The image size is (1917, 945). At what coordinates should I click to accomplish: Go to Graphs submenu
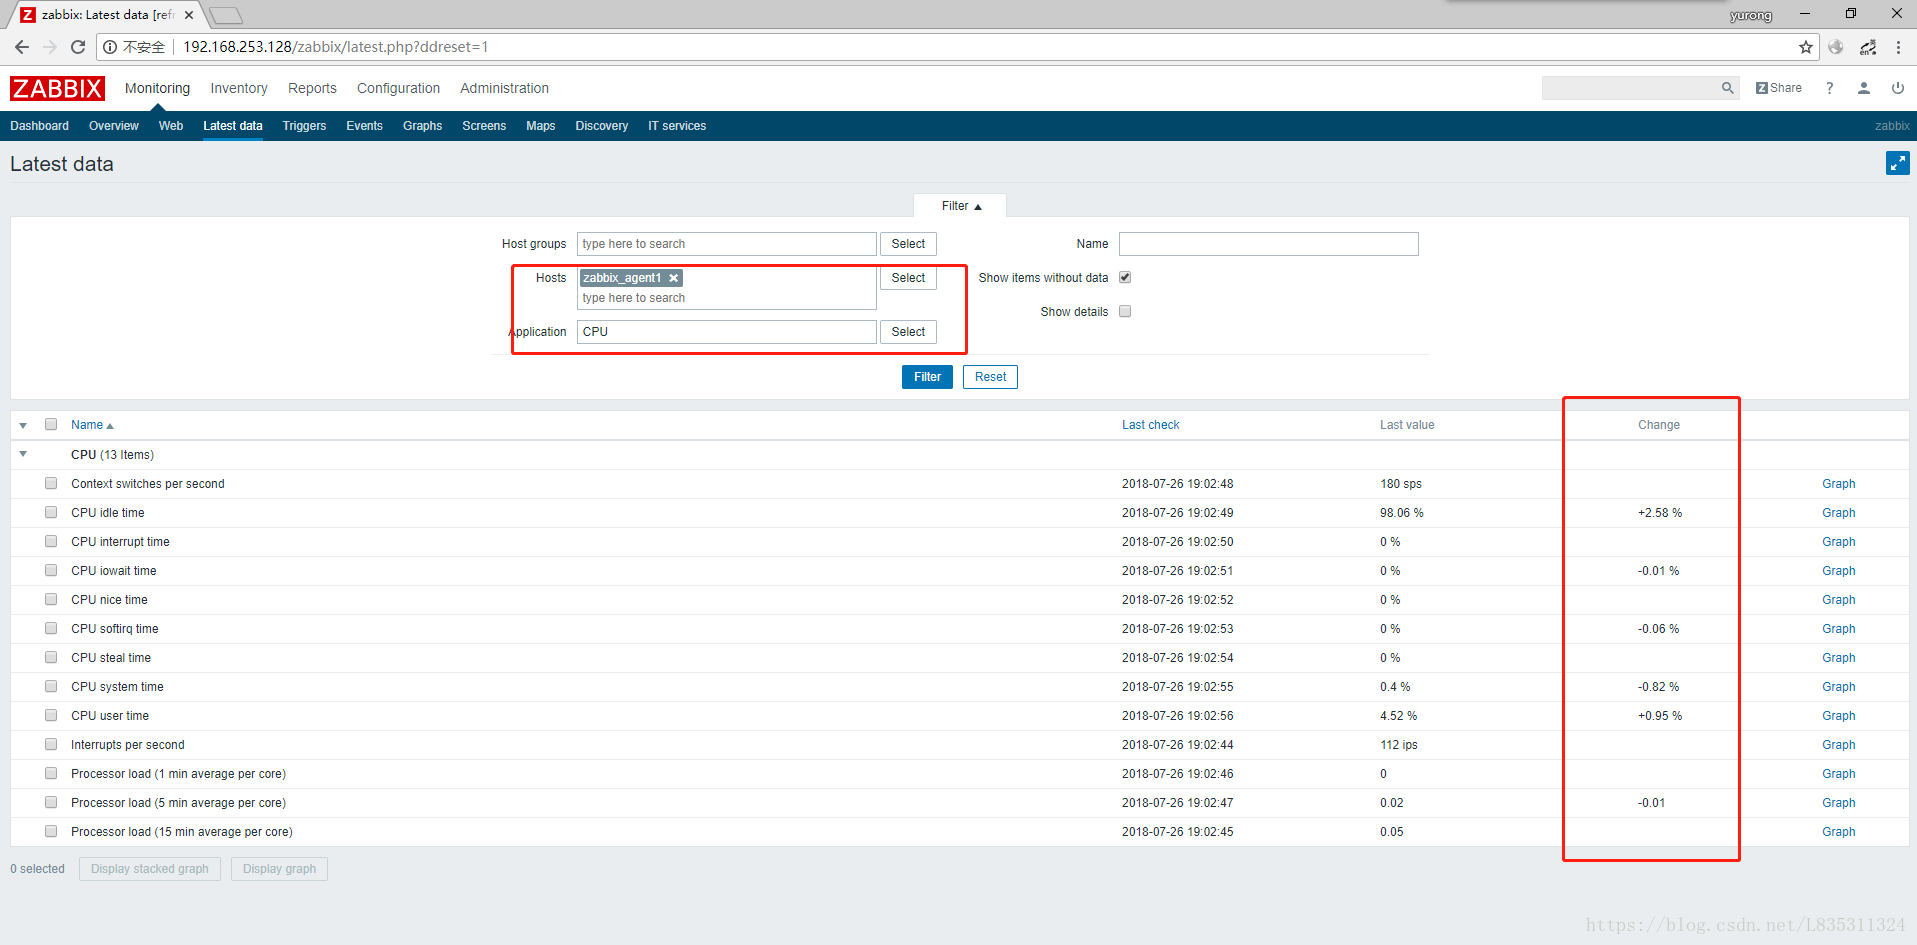pos(422,126)
